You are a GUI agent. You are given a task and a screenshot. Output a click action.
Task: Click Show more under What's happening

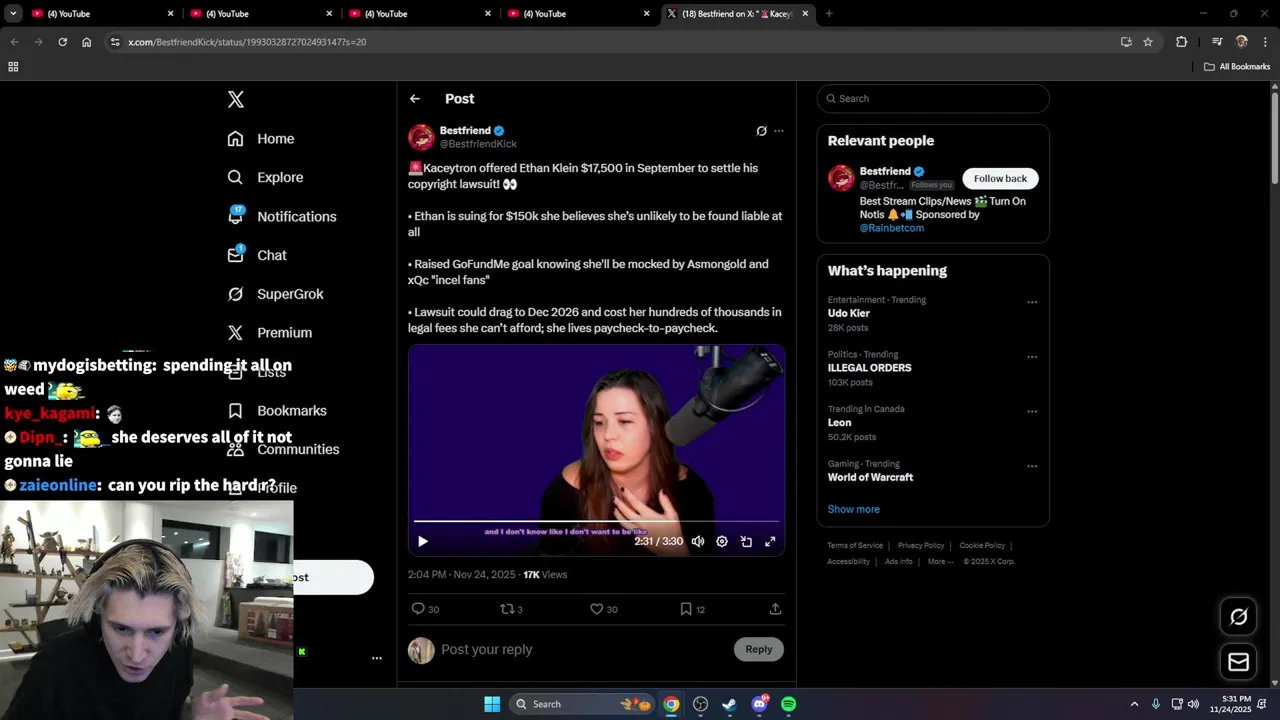pyautogui.click(x=853, y=510)
